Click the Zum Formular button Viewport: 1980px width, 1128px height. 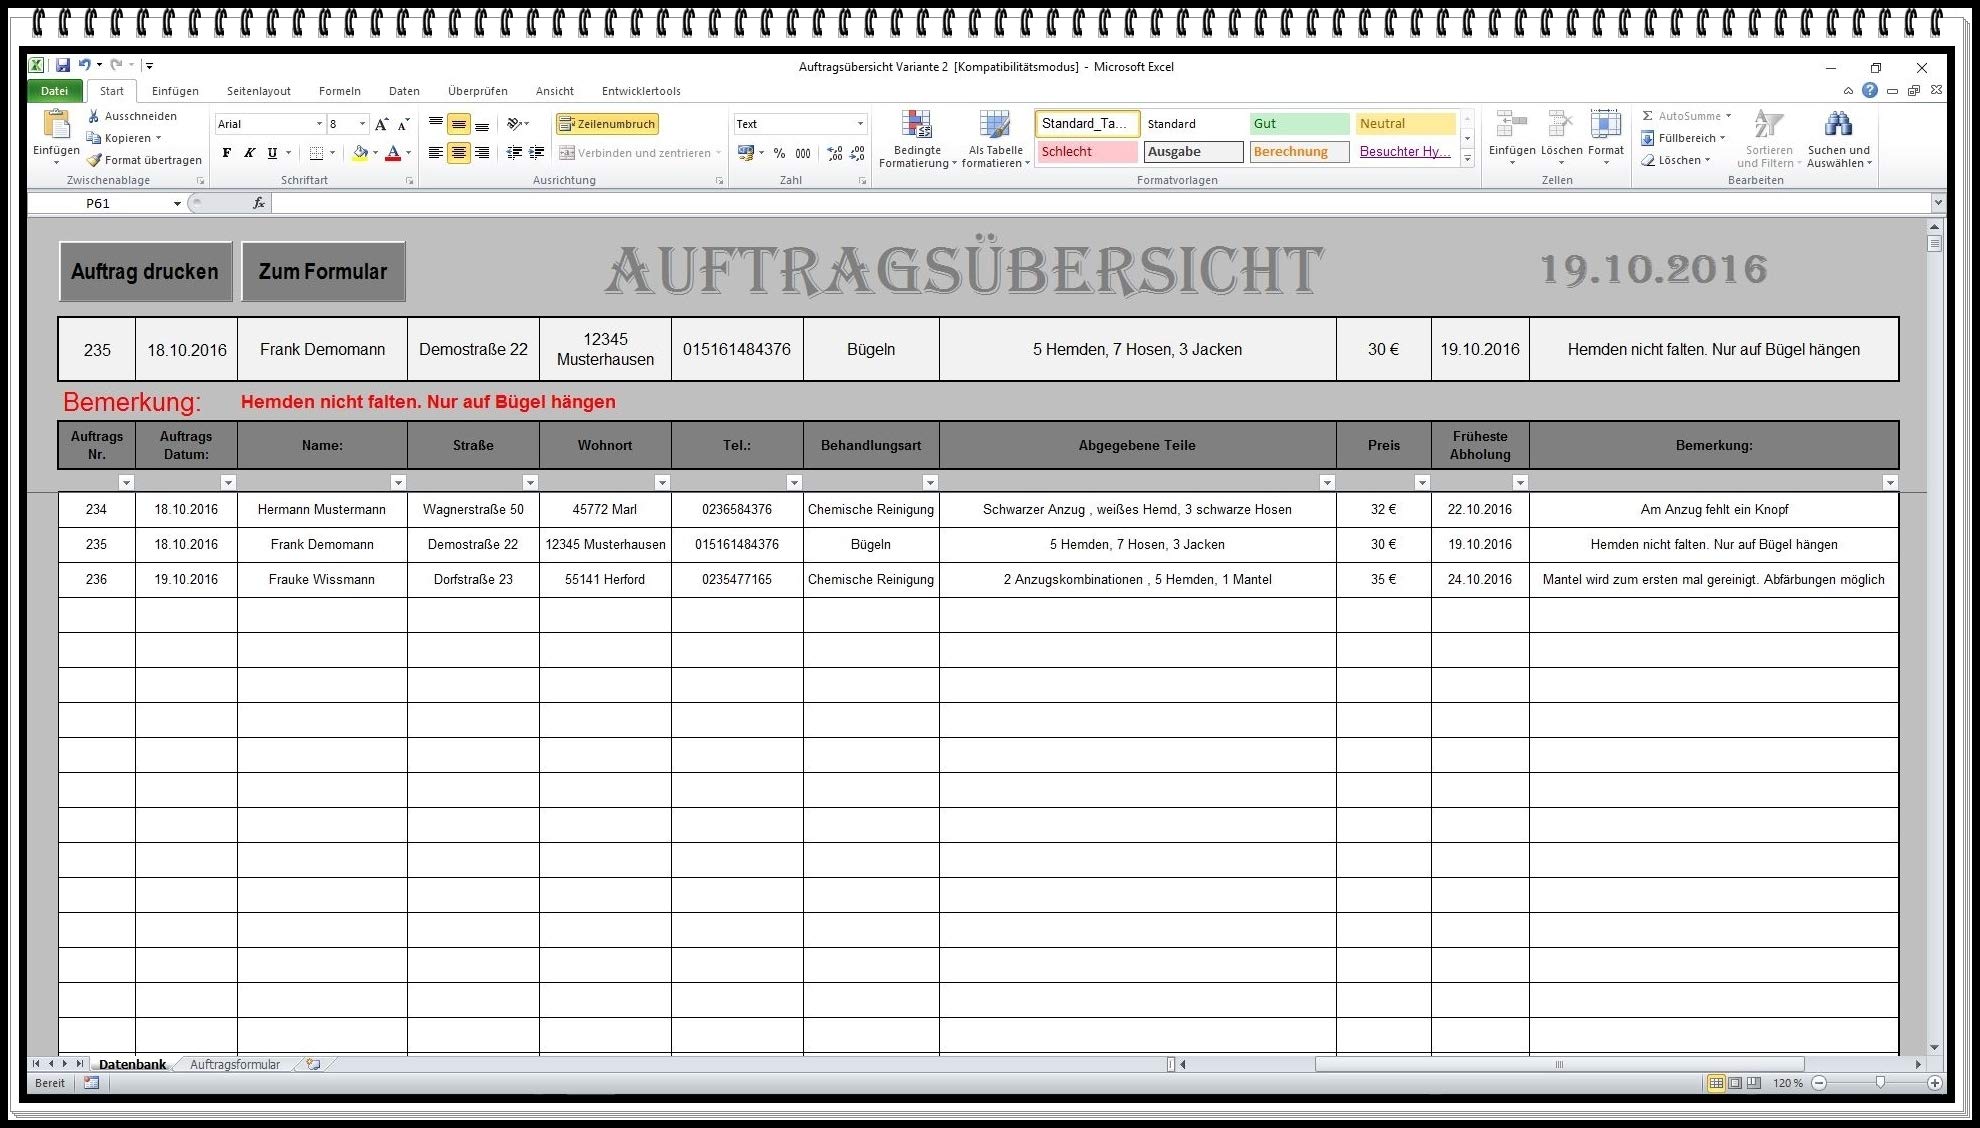[x=323, y=271]
